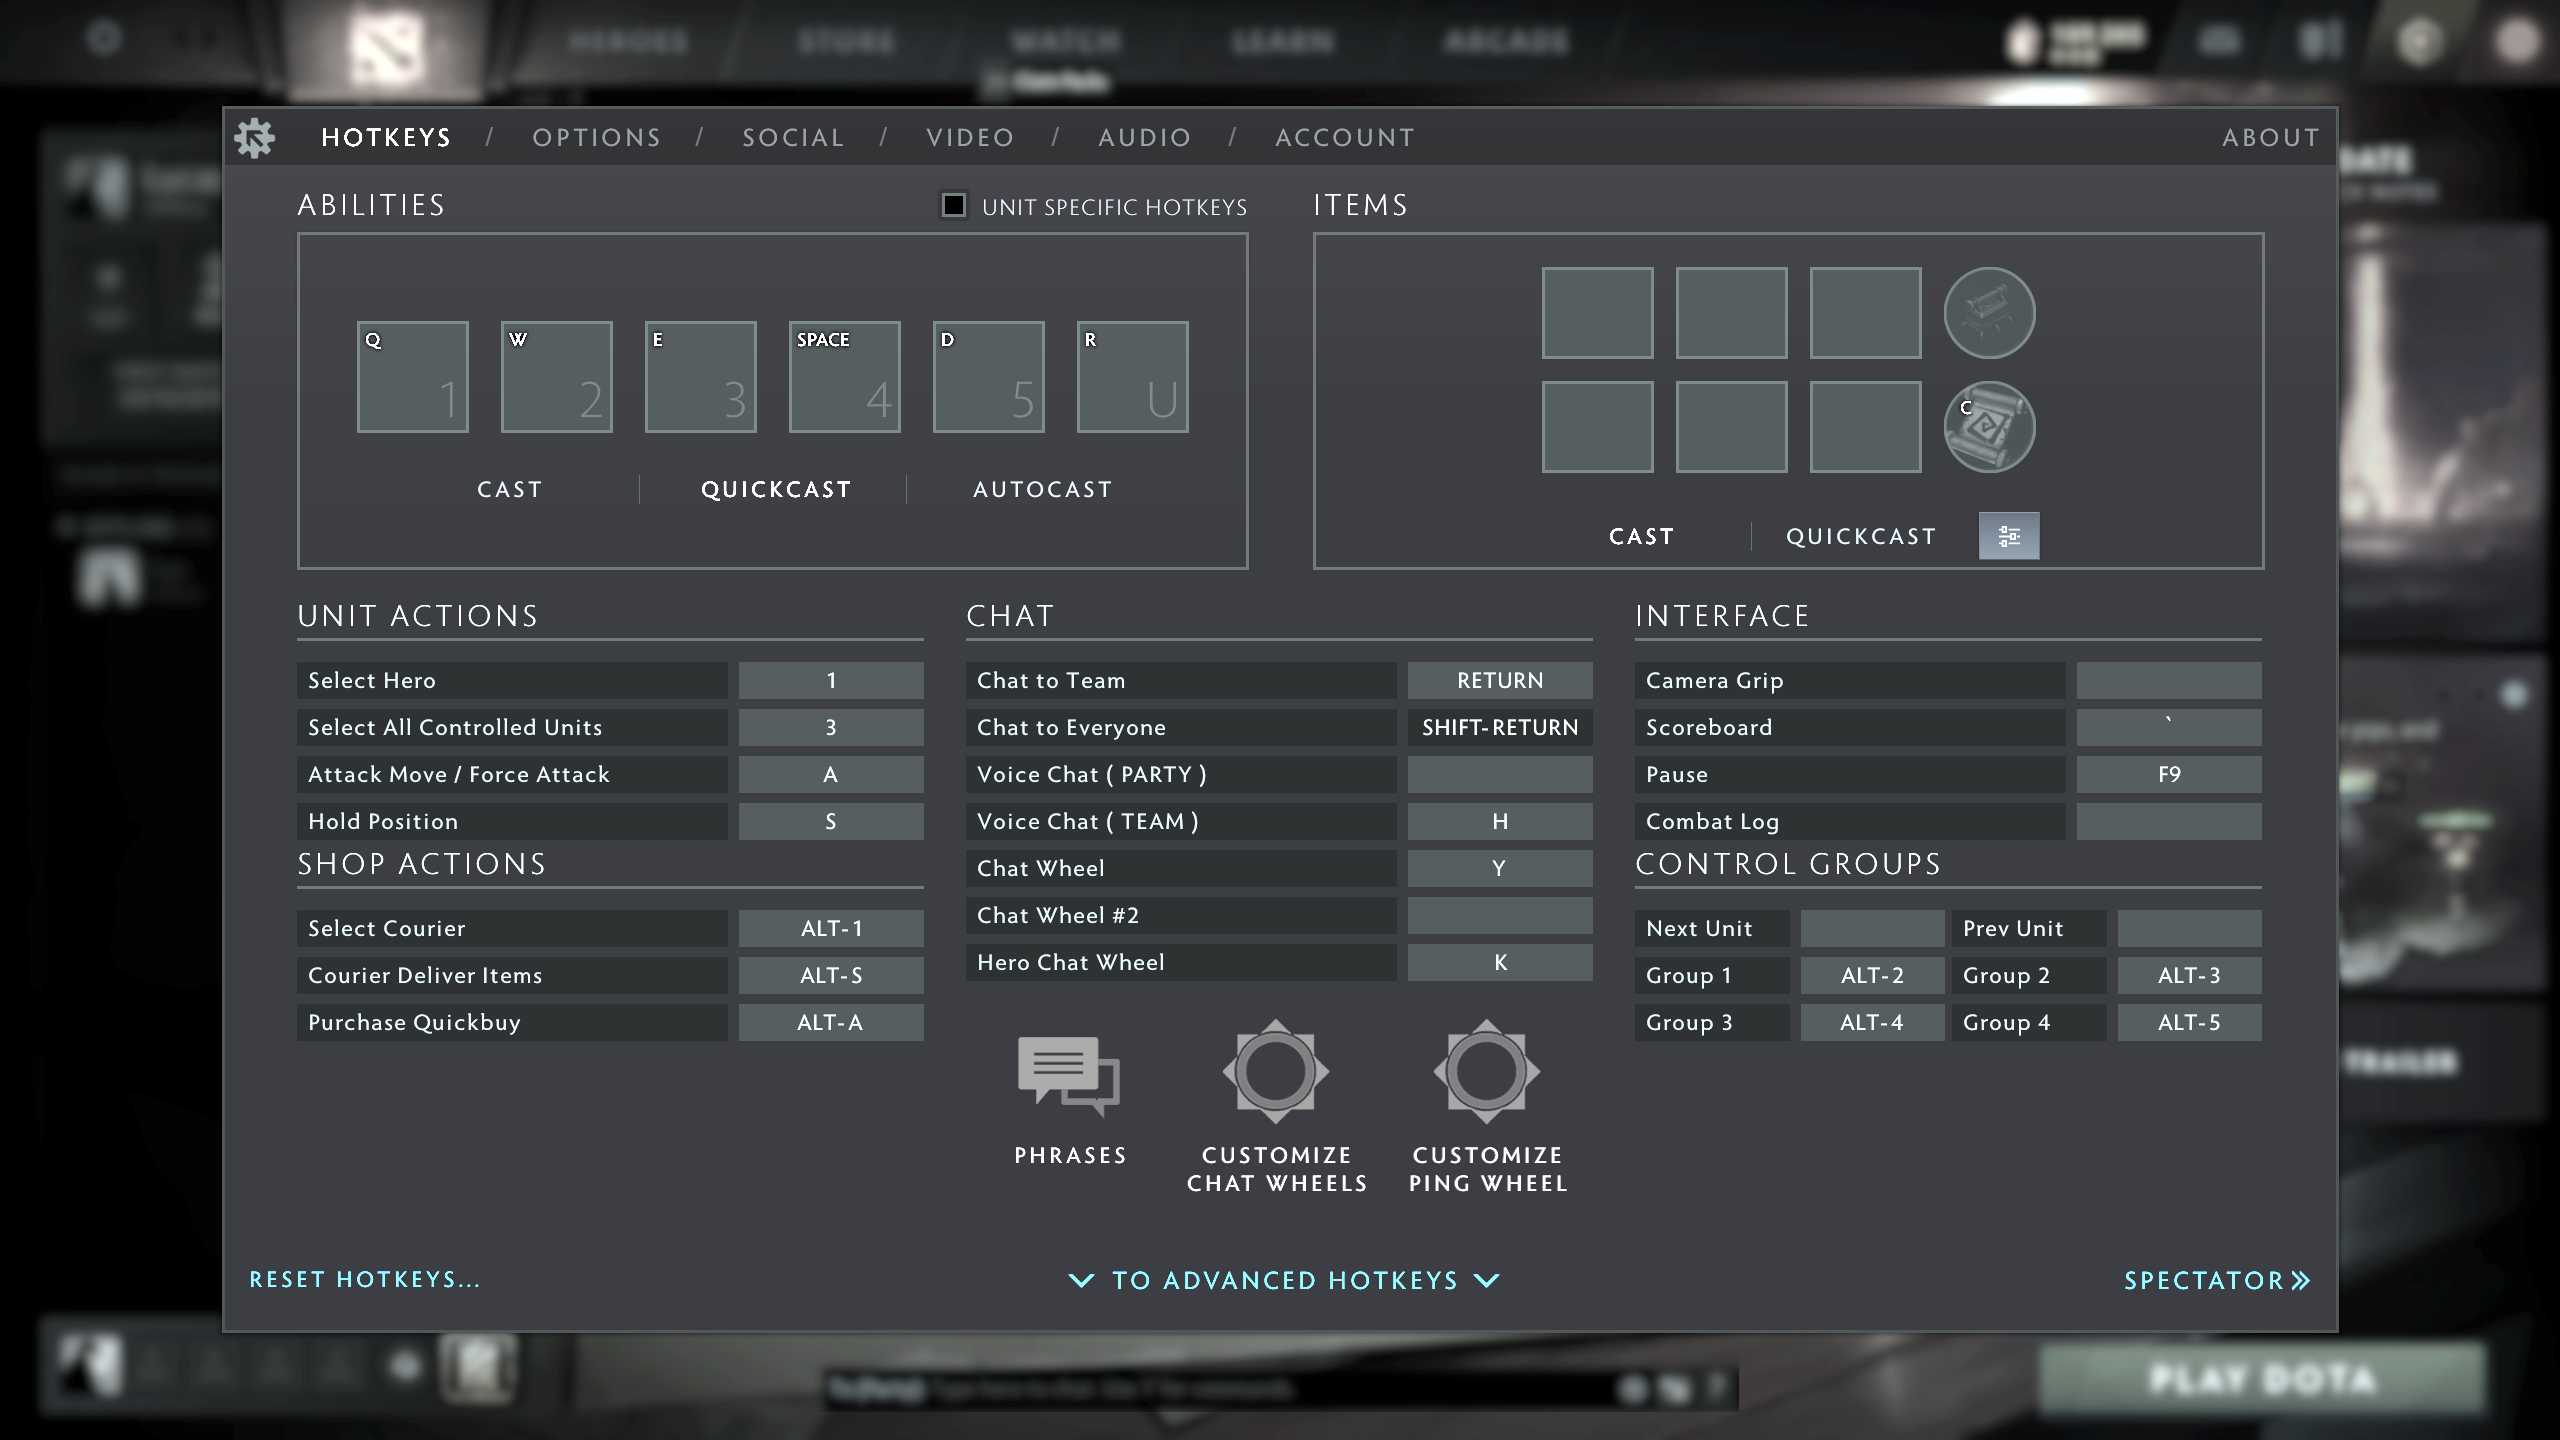Viewport: 2560px width, 1440px height.
Task: Switch to the Audio tab
Action: point(1144,138)
